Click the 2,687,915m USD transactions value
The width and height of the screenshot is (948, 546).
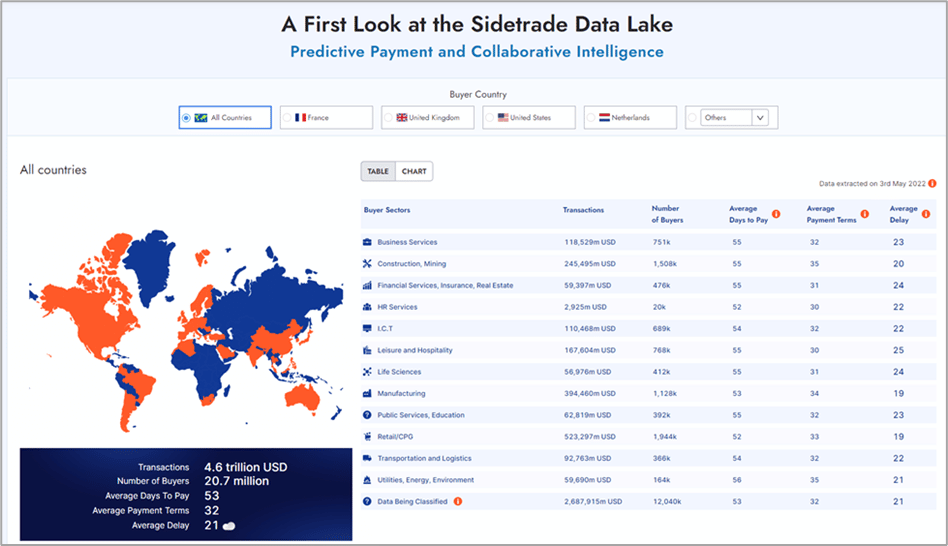593,501
